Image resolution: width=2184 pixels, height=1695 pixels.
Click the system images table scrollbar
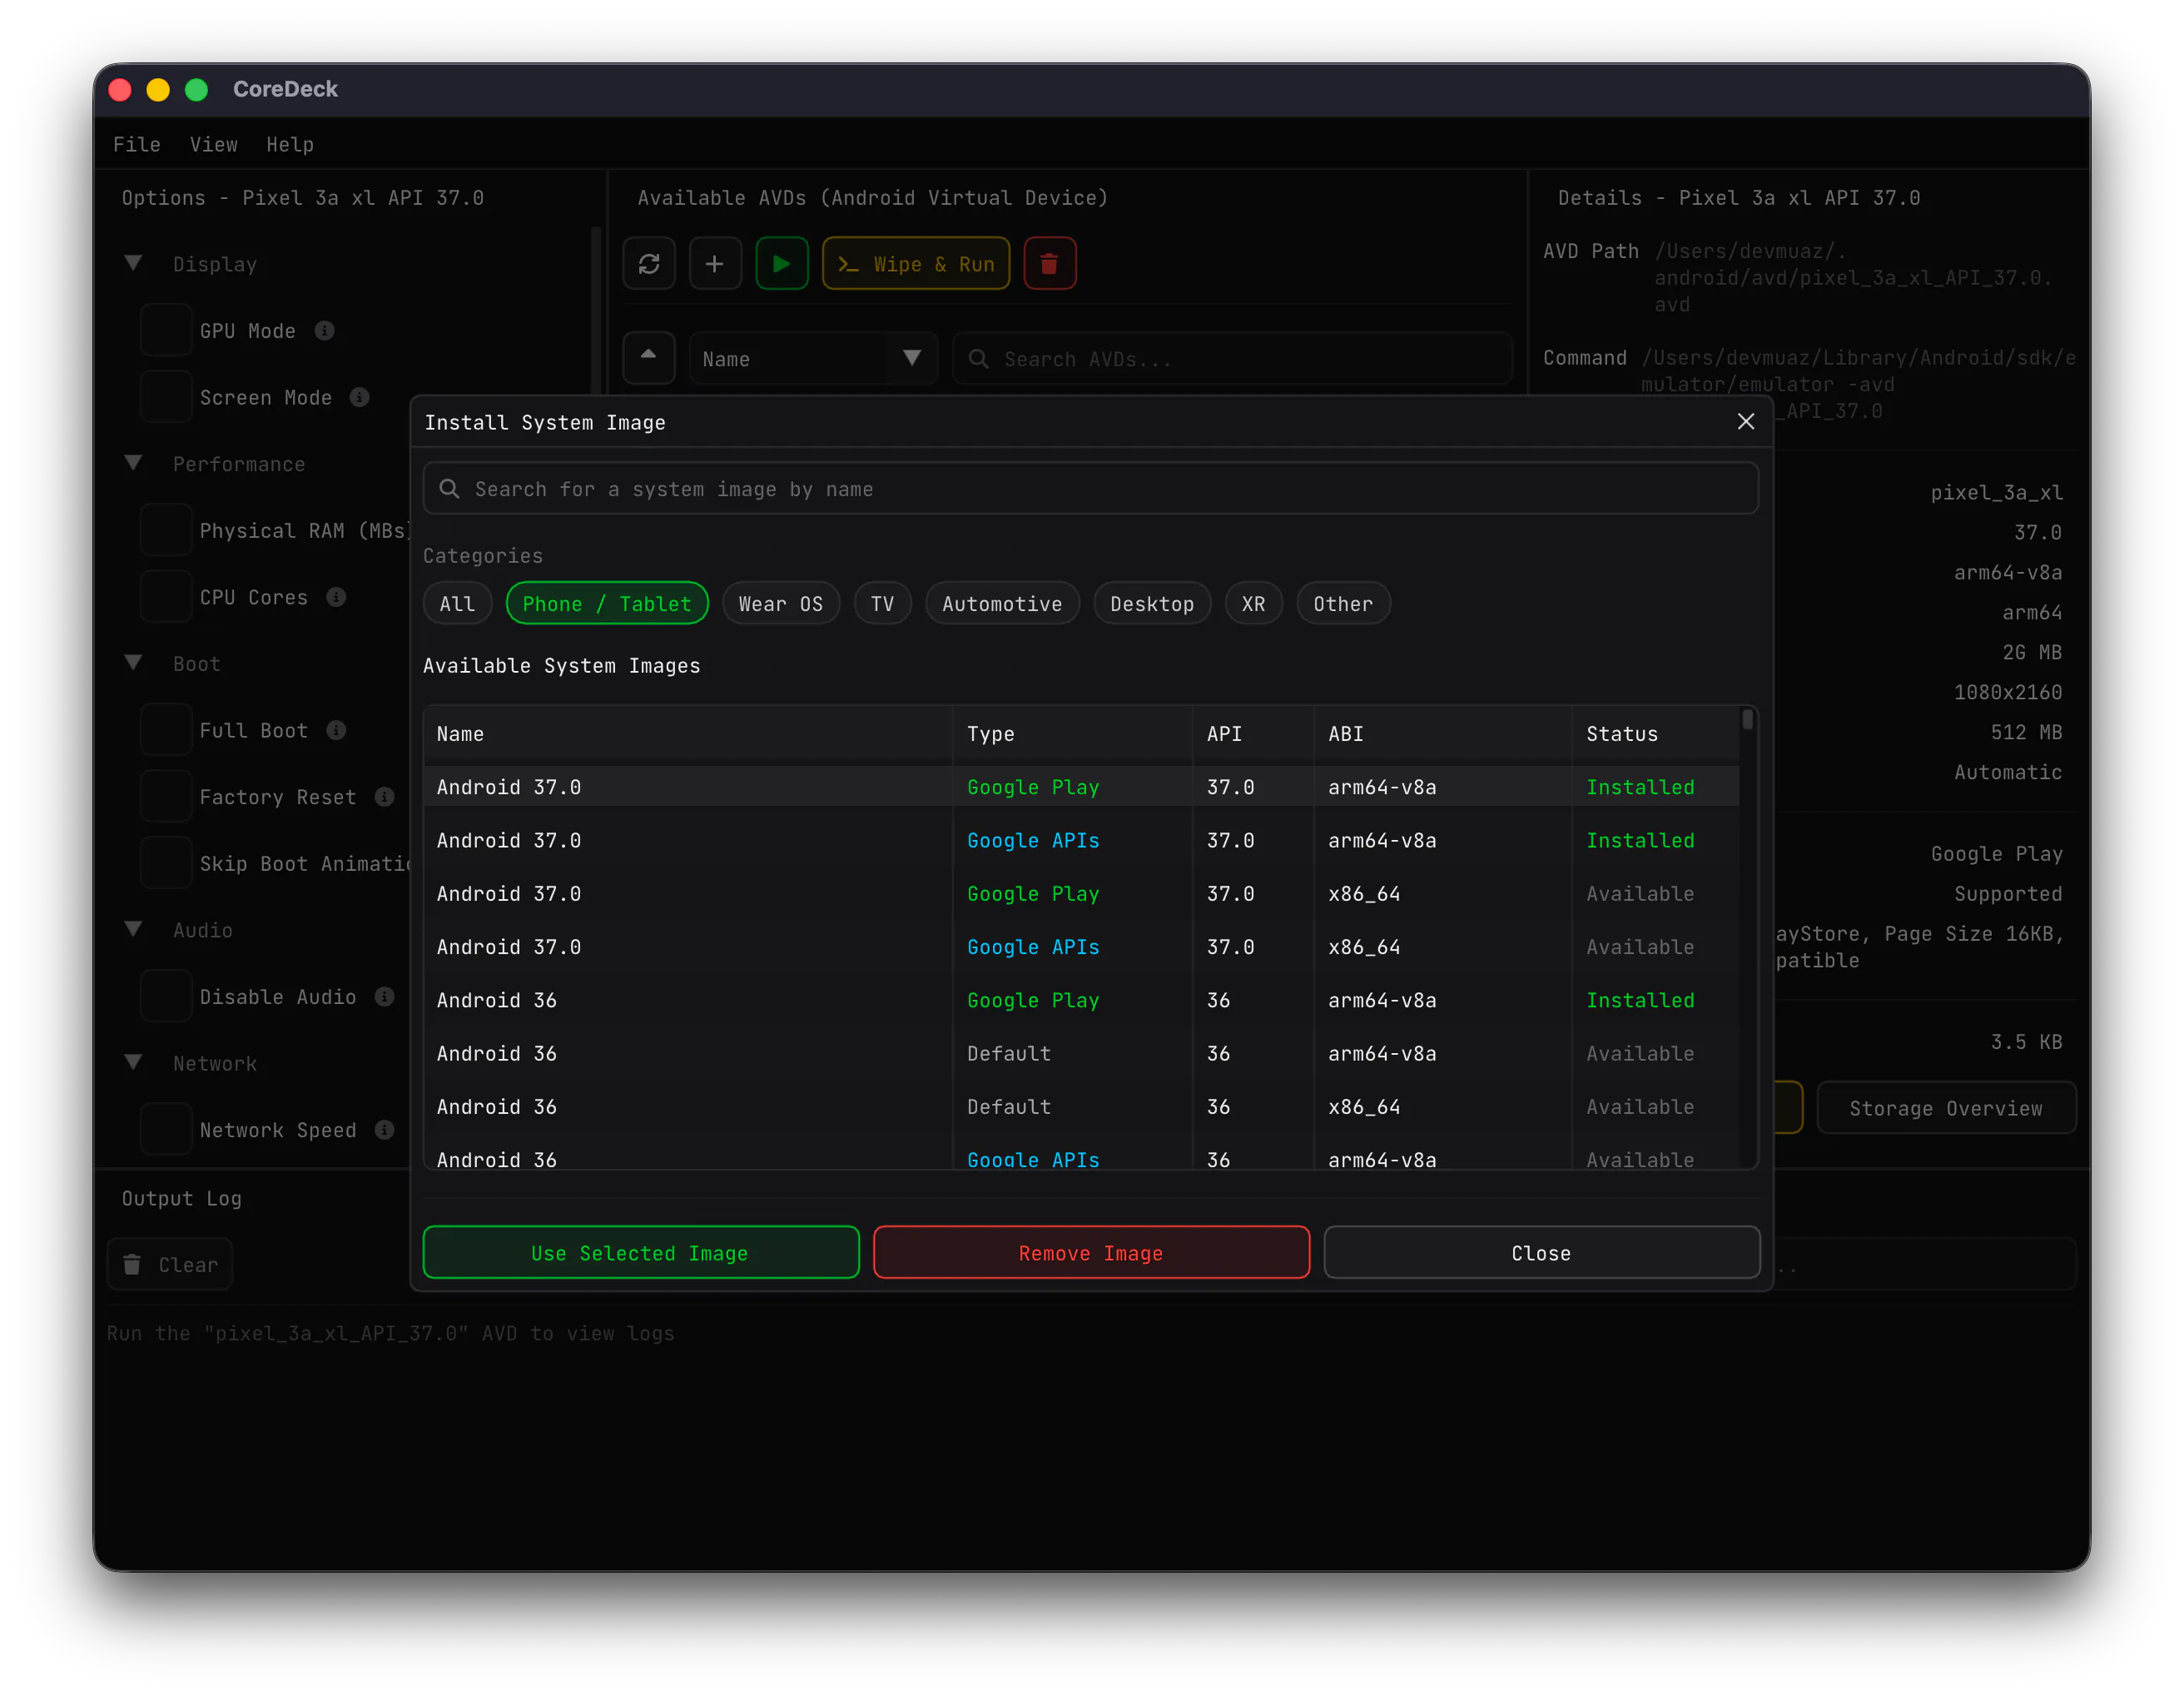point(1747,719)
